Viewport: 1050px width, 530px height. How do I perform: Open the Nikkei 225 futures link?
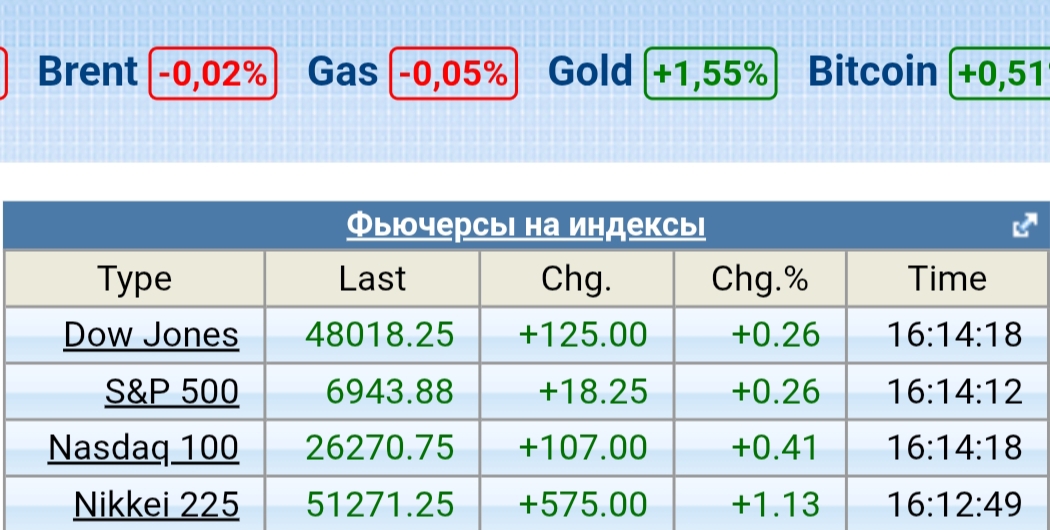point(156,504)
